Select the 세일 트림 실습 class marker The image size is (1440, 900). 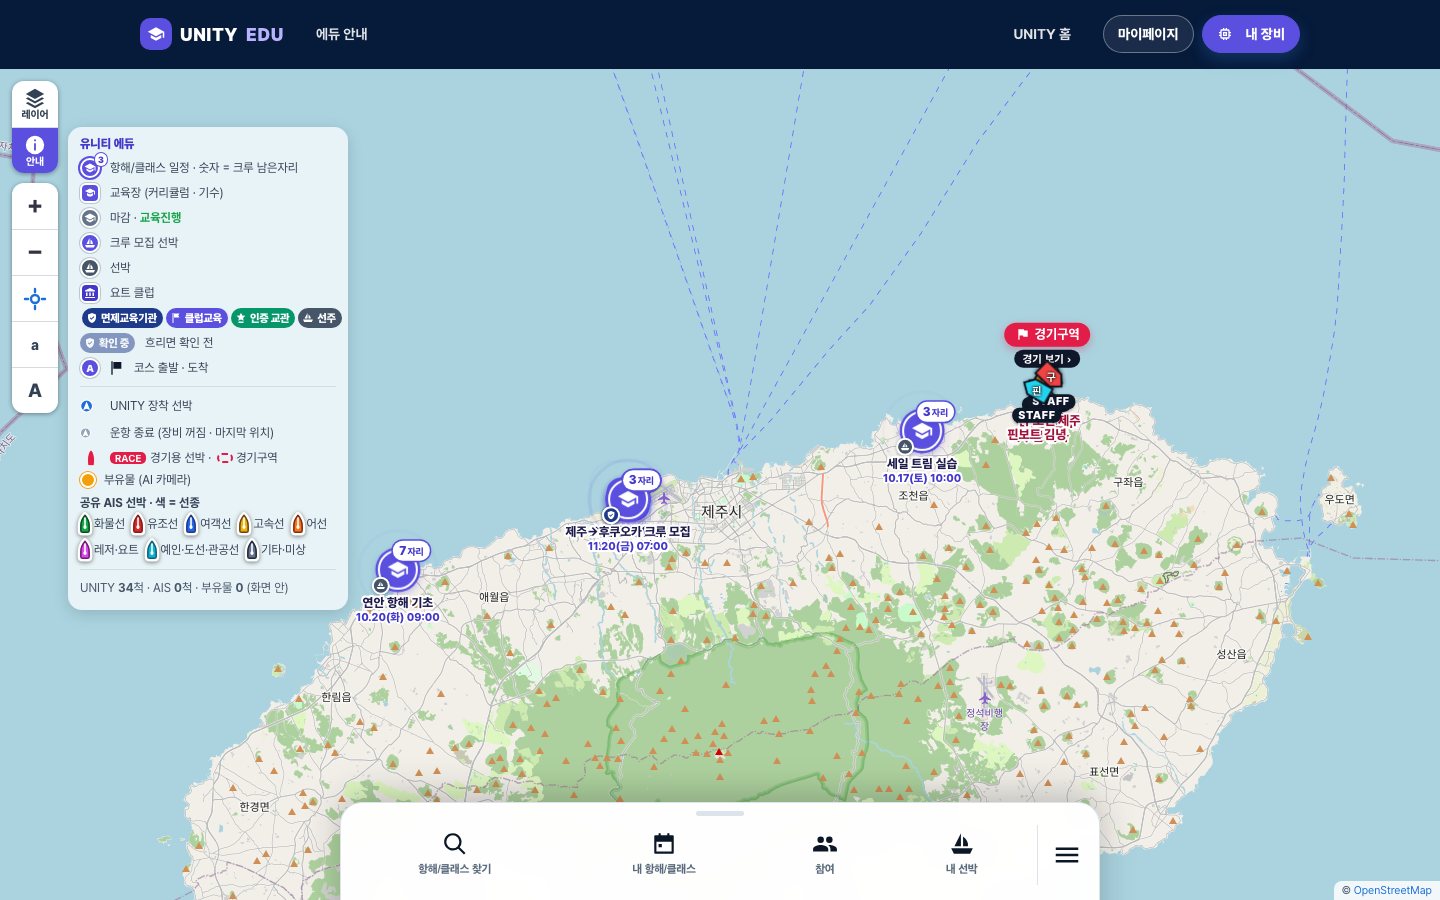pyautogui.click(x=922, y=432)
